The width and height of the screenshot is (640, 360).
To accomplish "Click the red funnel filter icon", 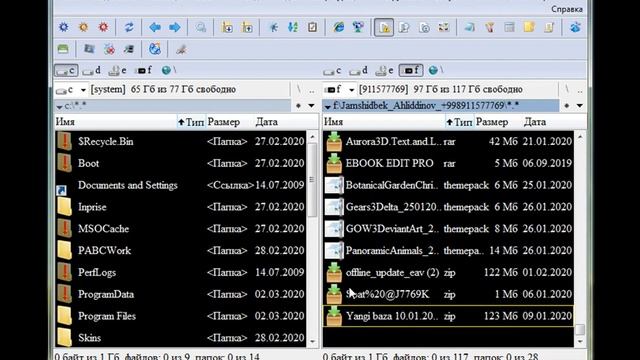I will pyautogui.click(x=490, y=27).
